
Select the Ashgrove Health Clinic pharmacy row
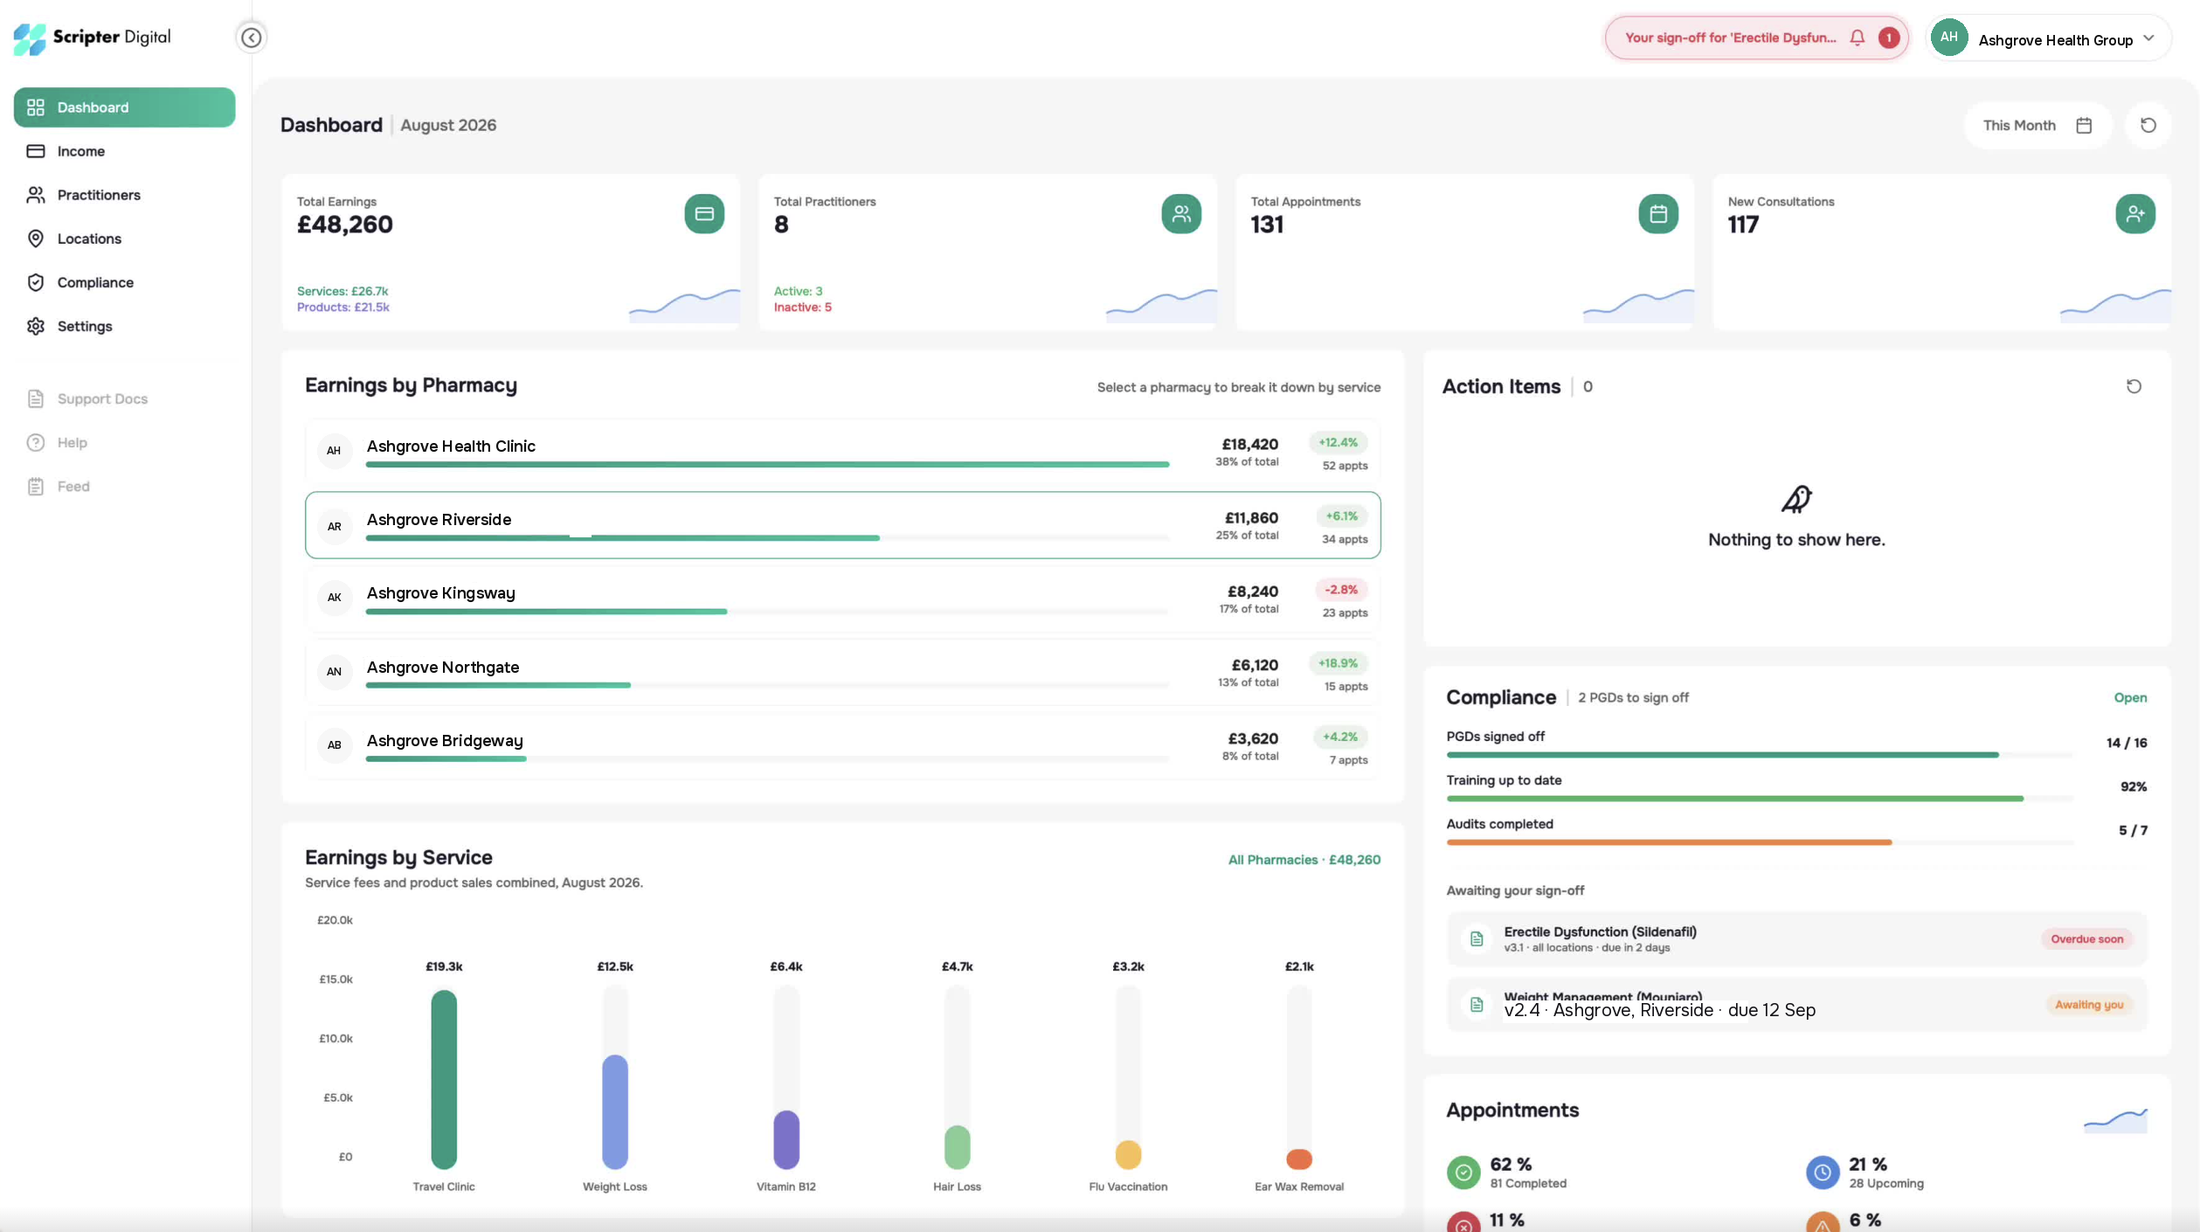click(x=842, y=452)
